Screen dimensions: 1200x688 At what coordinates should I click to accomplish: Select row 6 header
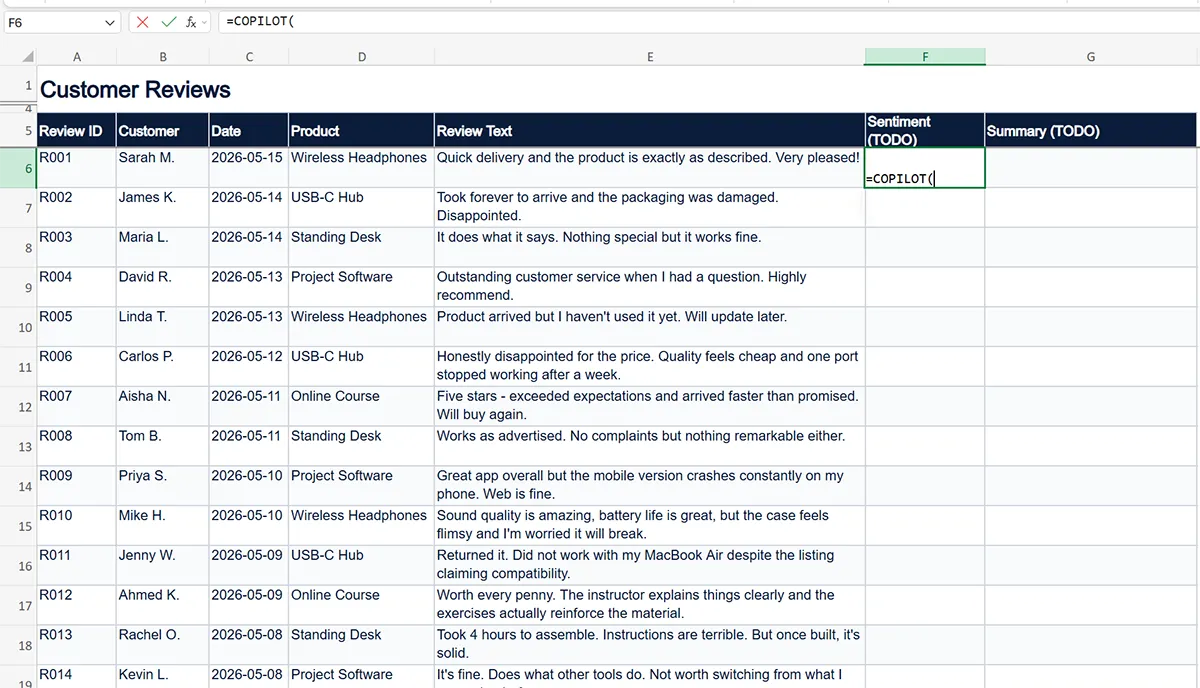[x=19, y=168]
